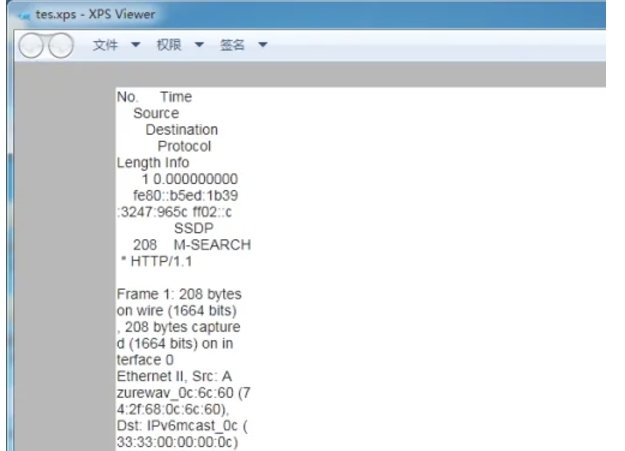Click the "Dst: IPv6mcast_0c (" line
625x451 pixels.
point(182,426)
